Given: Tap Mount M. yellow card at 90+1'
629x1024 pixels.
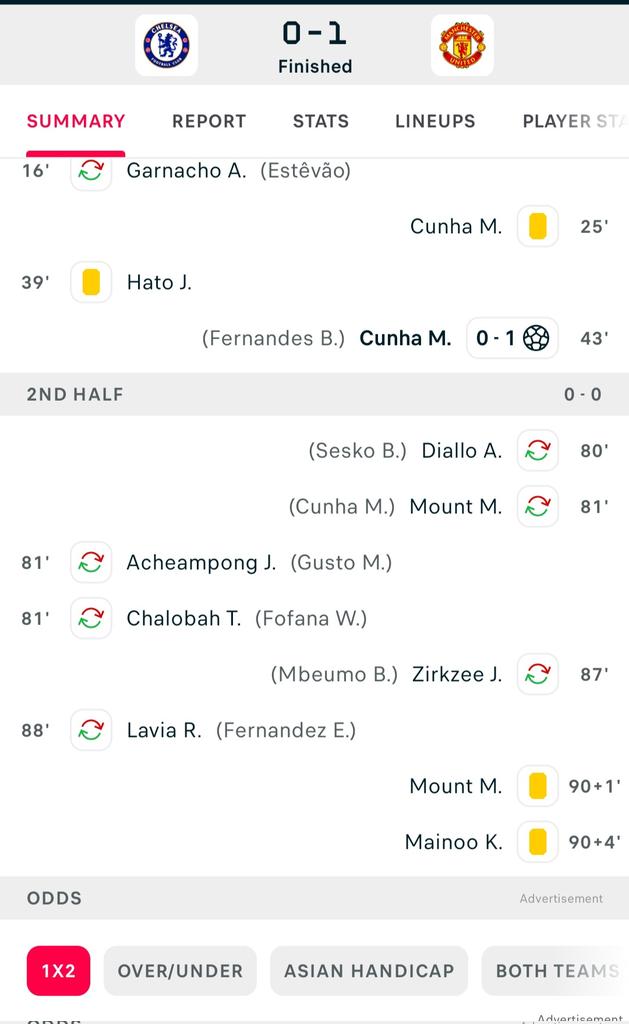Looking at the screenshot, I should (538, 786).
